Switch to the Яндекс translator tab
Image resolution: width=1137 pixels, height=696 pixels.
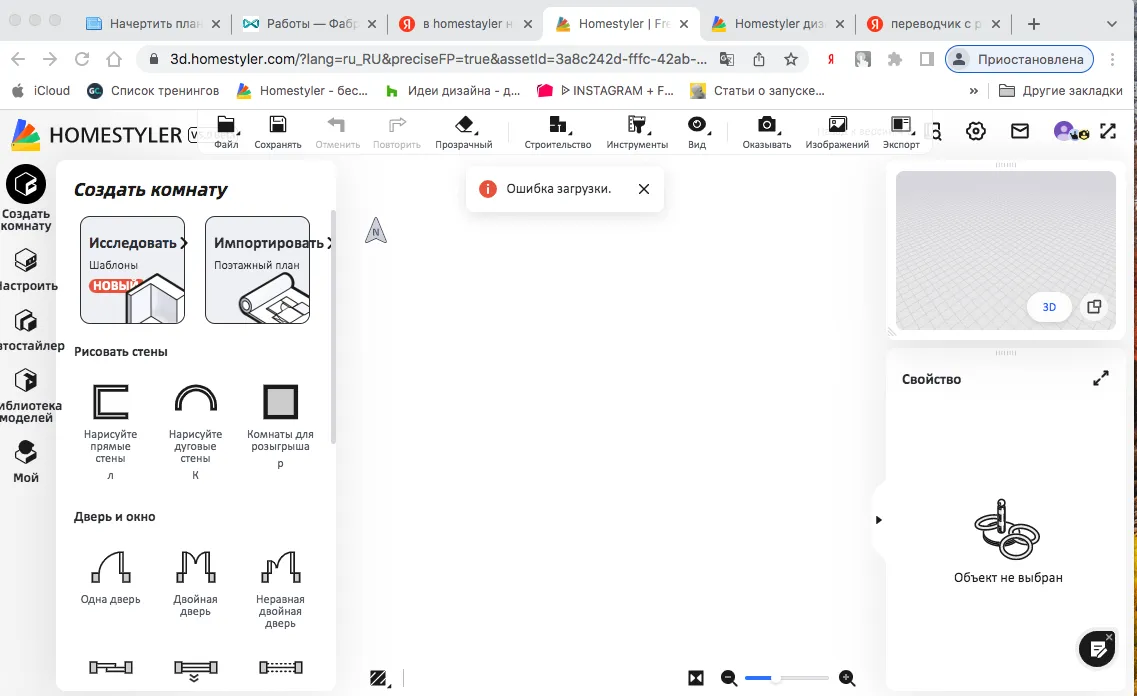pos(932,24)
